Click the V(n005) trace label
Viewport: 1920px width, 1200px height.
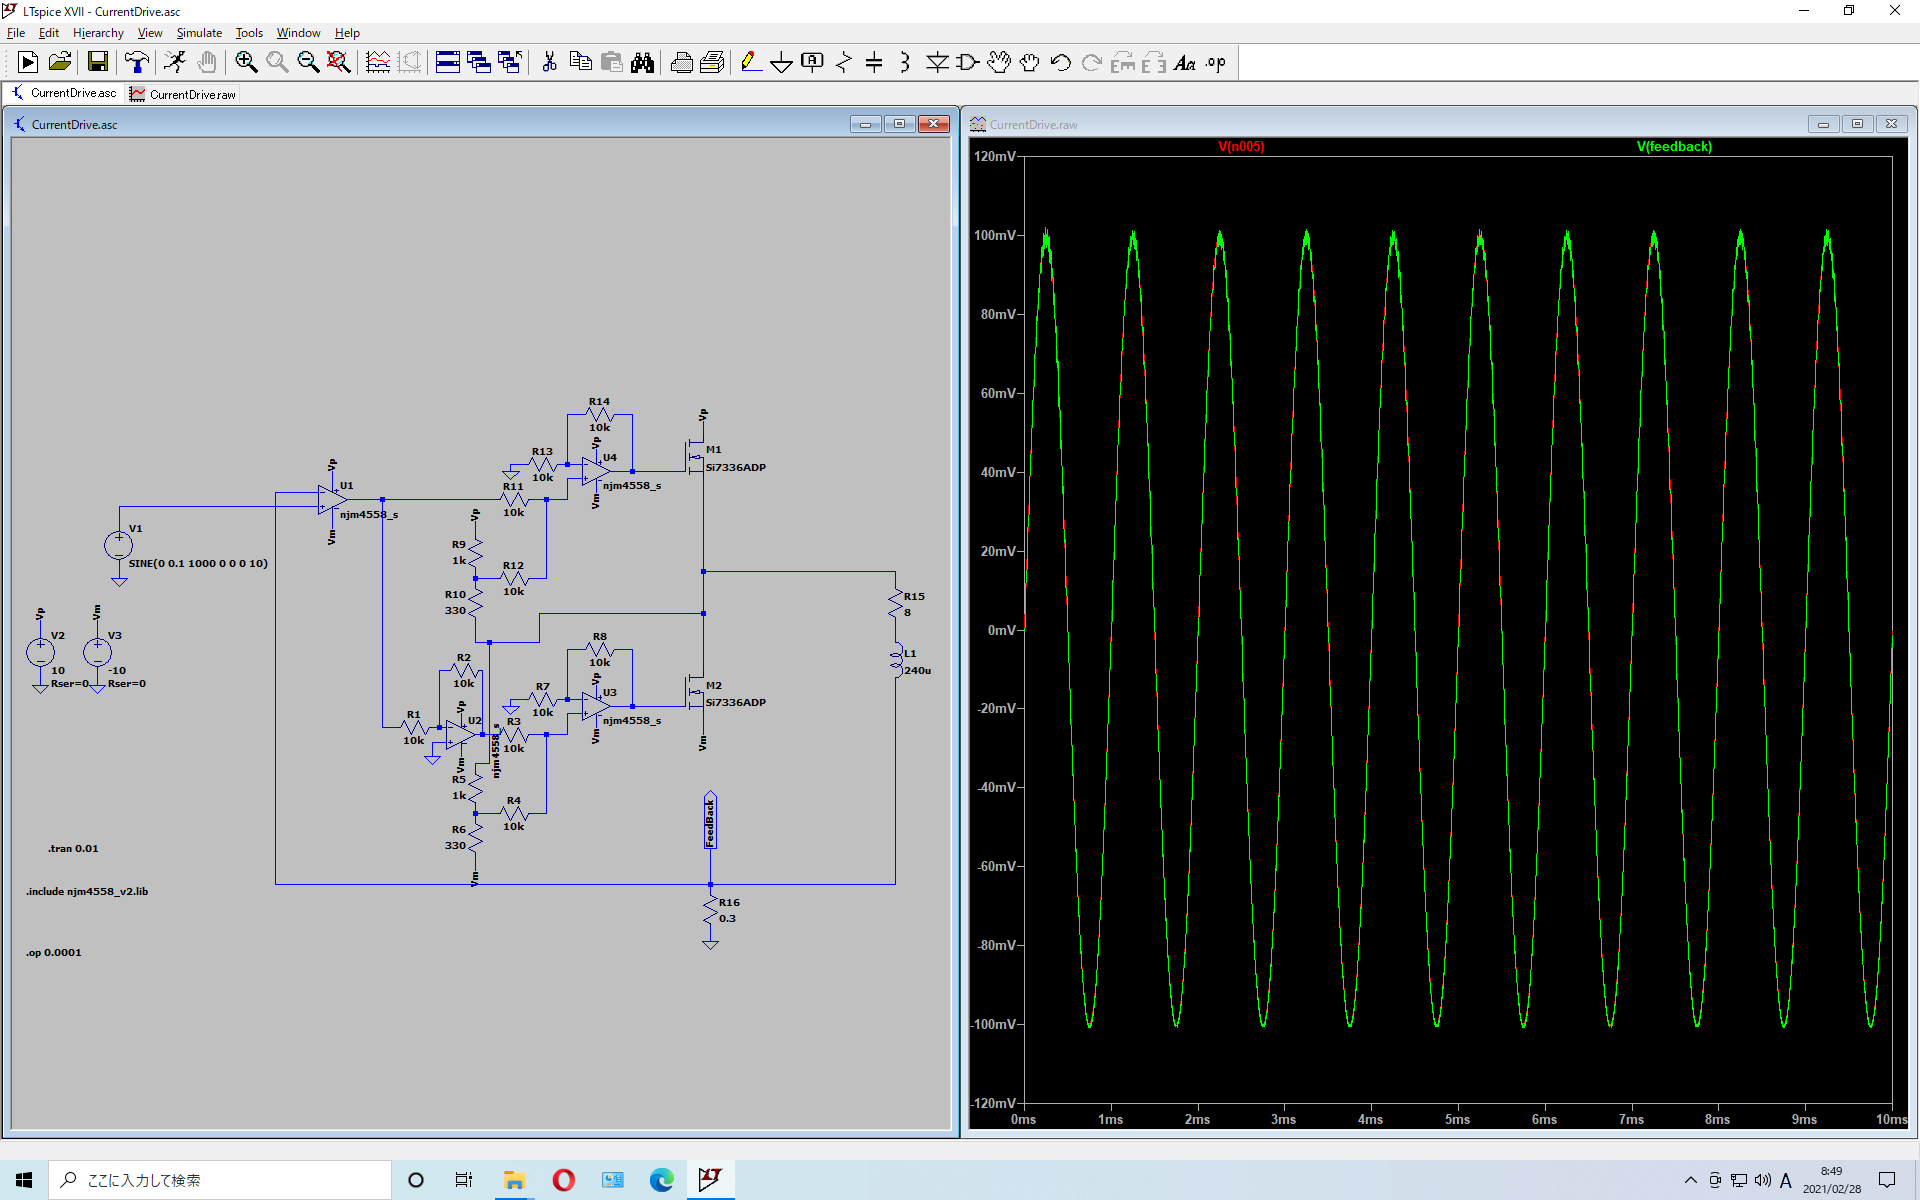pyautogui.click(x=1241, y=147)
